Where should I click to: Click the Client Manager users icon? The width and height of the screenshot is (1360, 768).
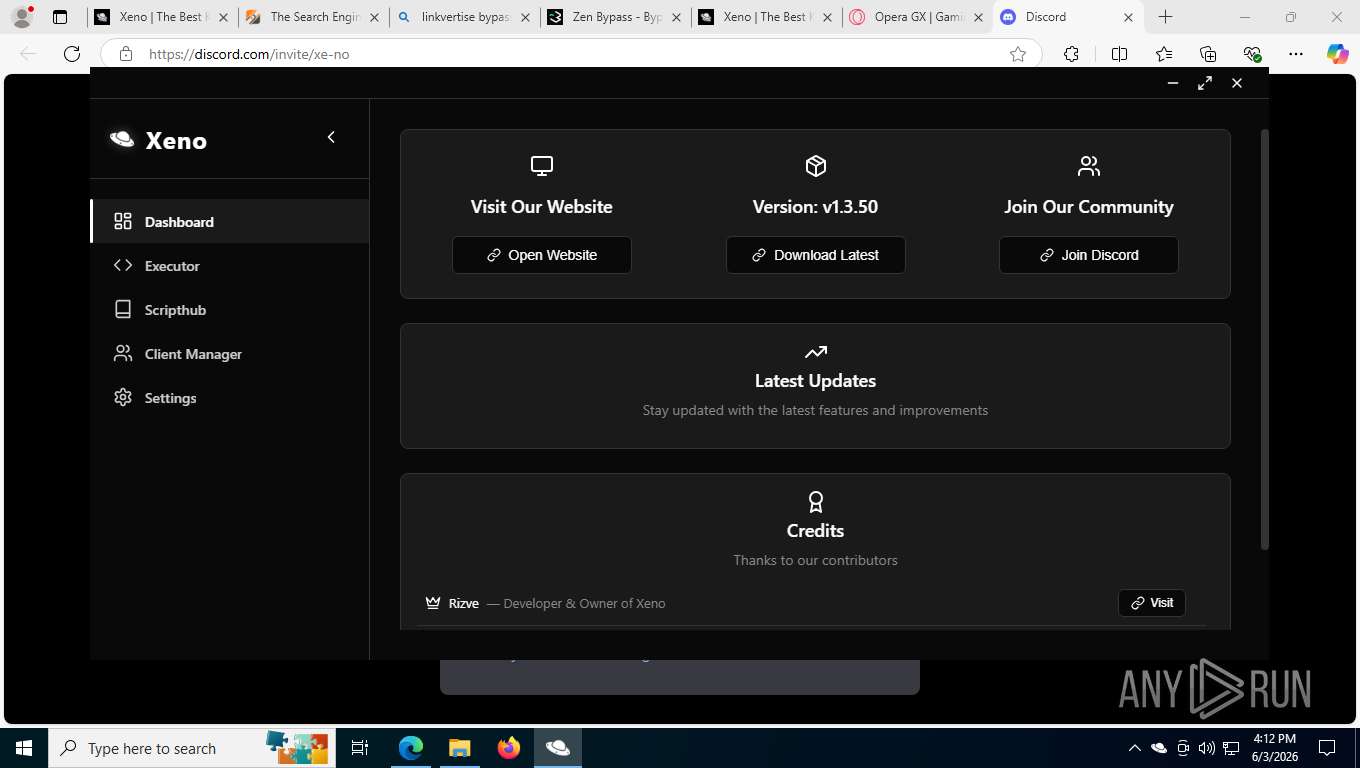coord(123,353)
